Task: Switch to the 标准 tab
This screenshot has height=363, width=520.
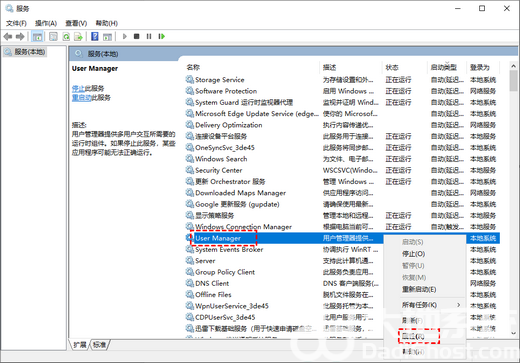Action: (x=99, y=345)
